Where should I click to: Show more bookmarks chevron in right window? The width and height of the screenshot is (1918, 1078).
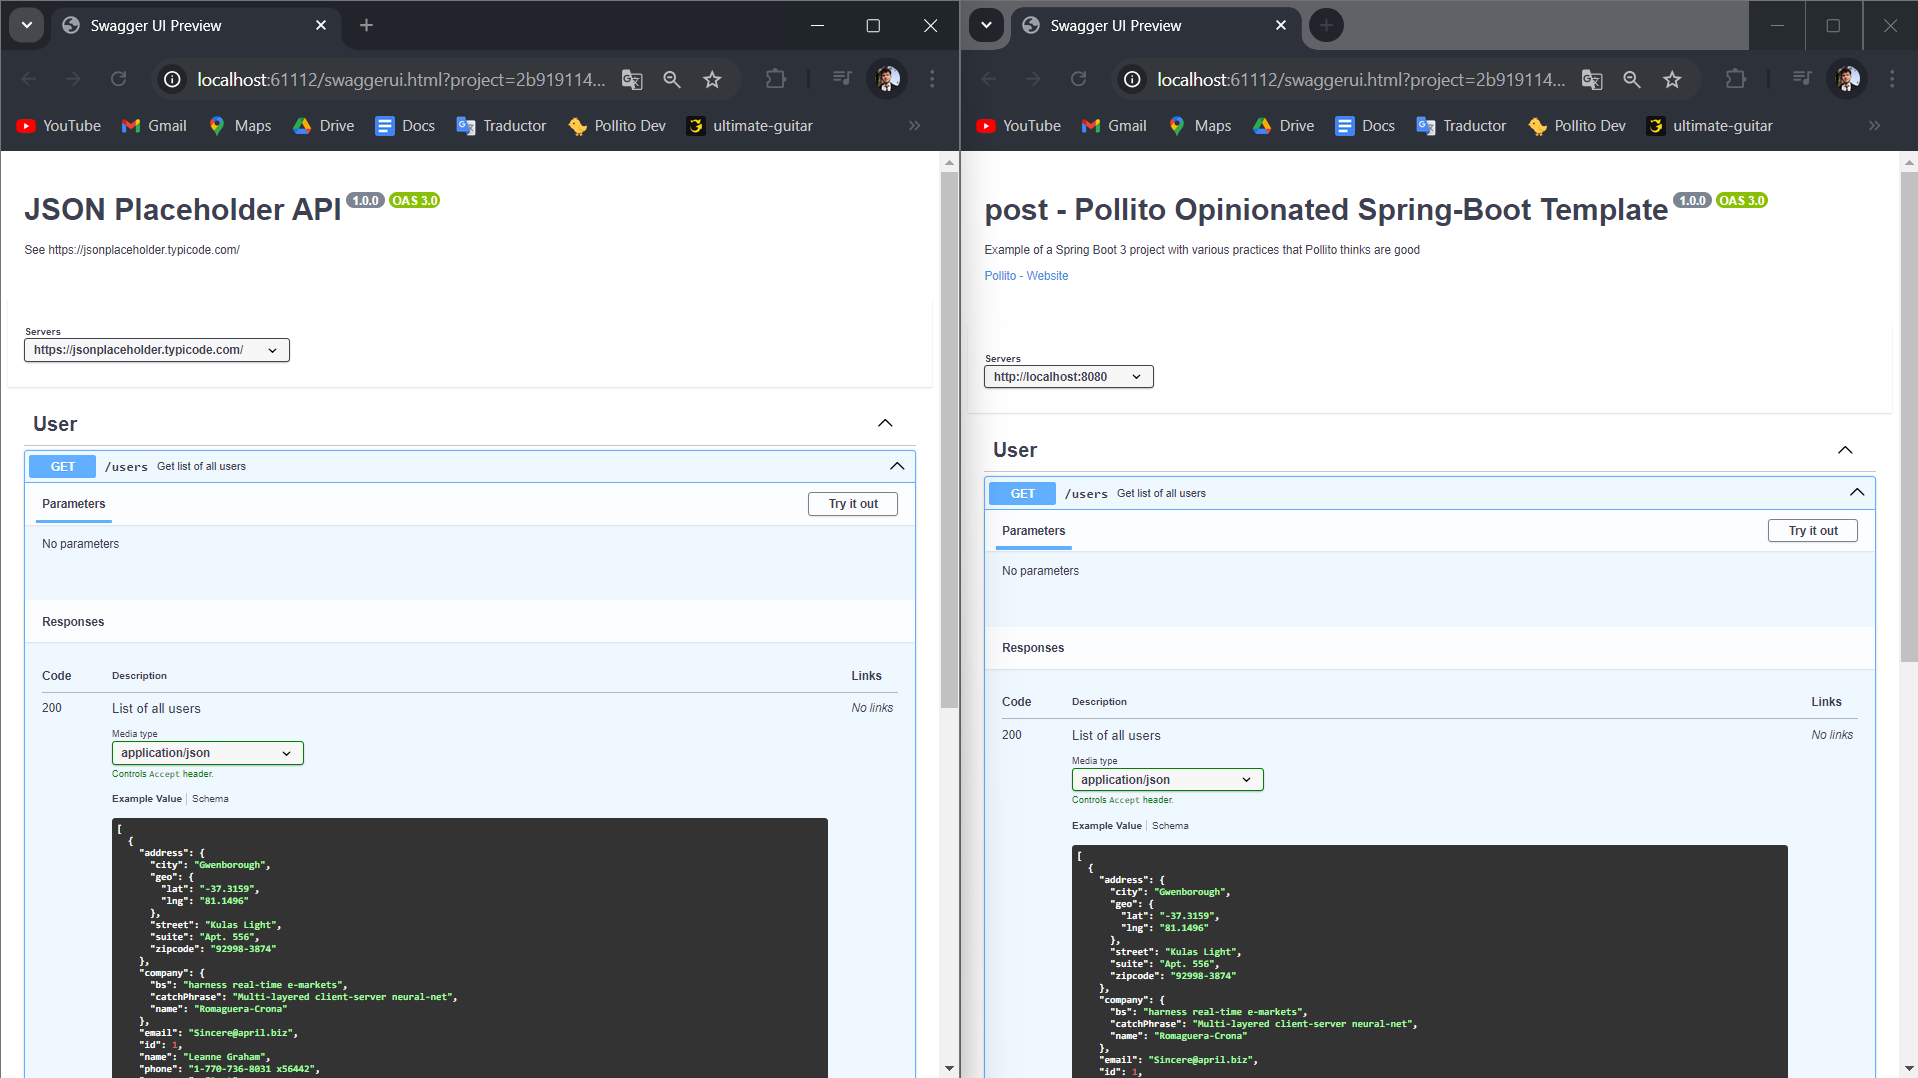click(x=1874, y=126)
